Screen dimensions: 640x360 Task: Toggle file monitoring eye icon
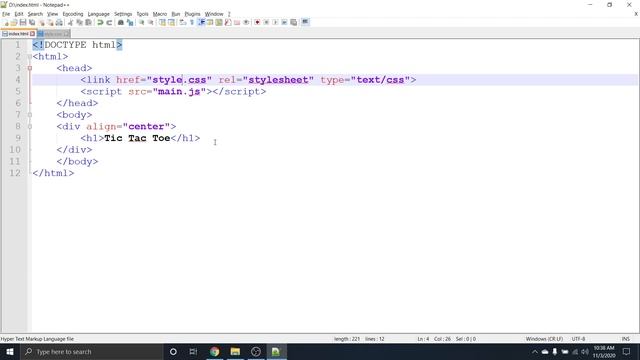246,22
